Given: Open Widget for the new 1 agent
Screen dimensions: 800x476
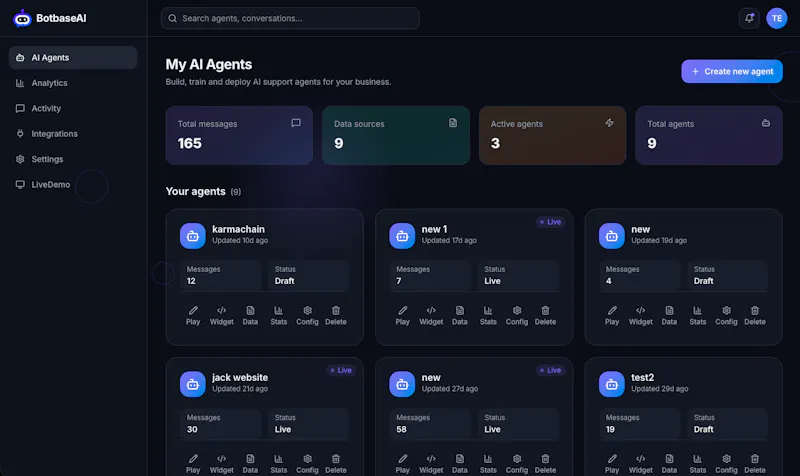Looking at the screenshot, I should point(431,315).
